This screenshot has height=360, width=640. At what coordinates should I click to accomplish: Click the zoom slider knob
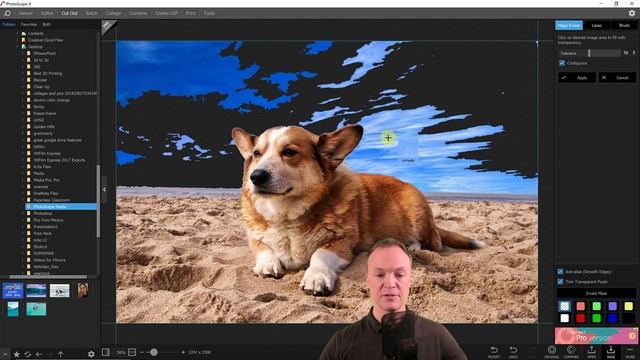click(x=153, y=352)
